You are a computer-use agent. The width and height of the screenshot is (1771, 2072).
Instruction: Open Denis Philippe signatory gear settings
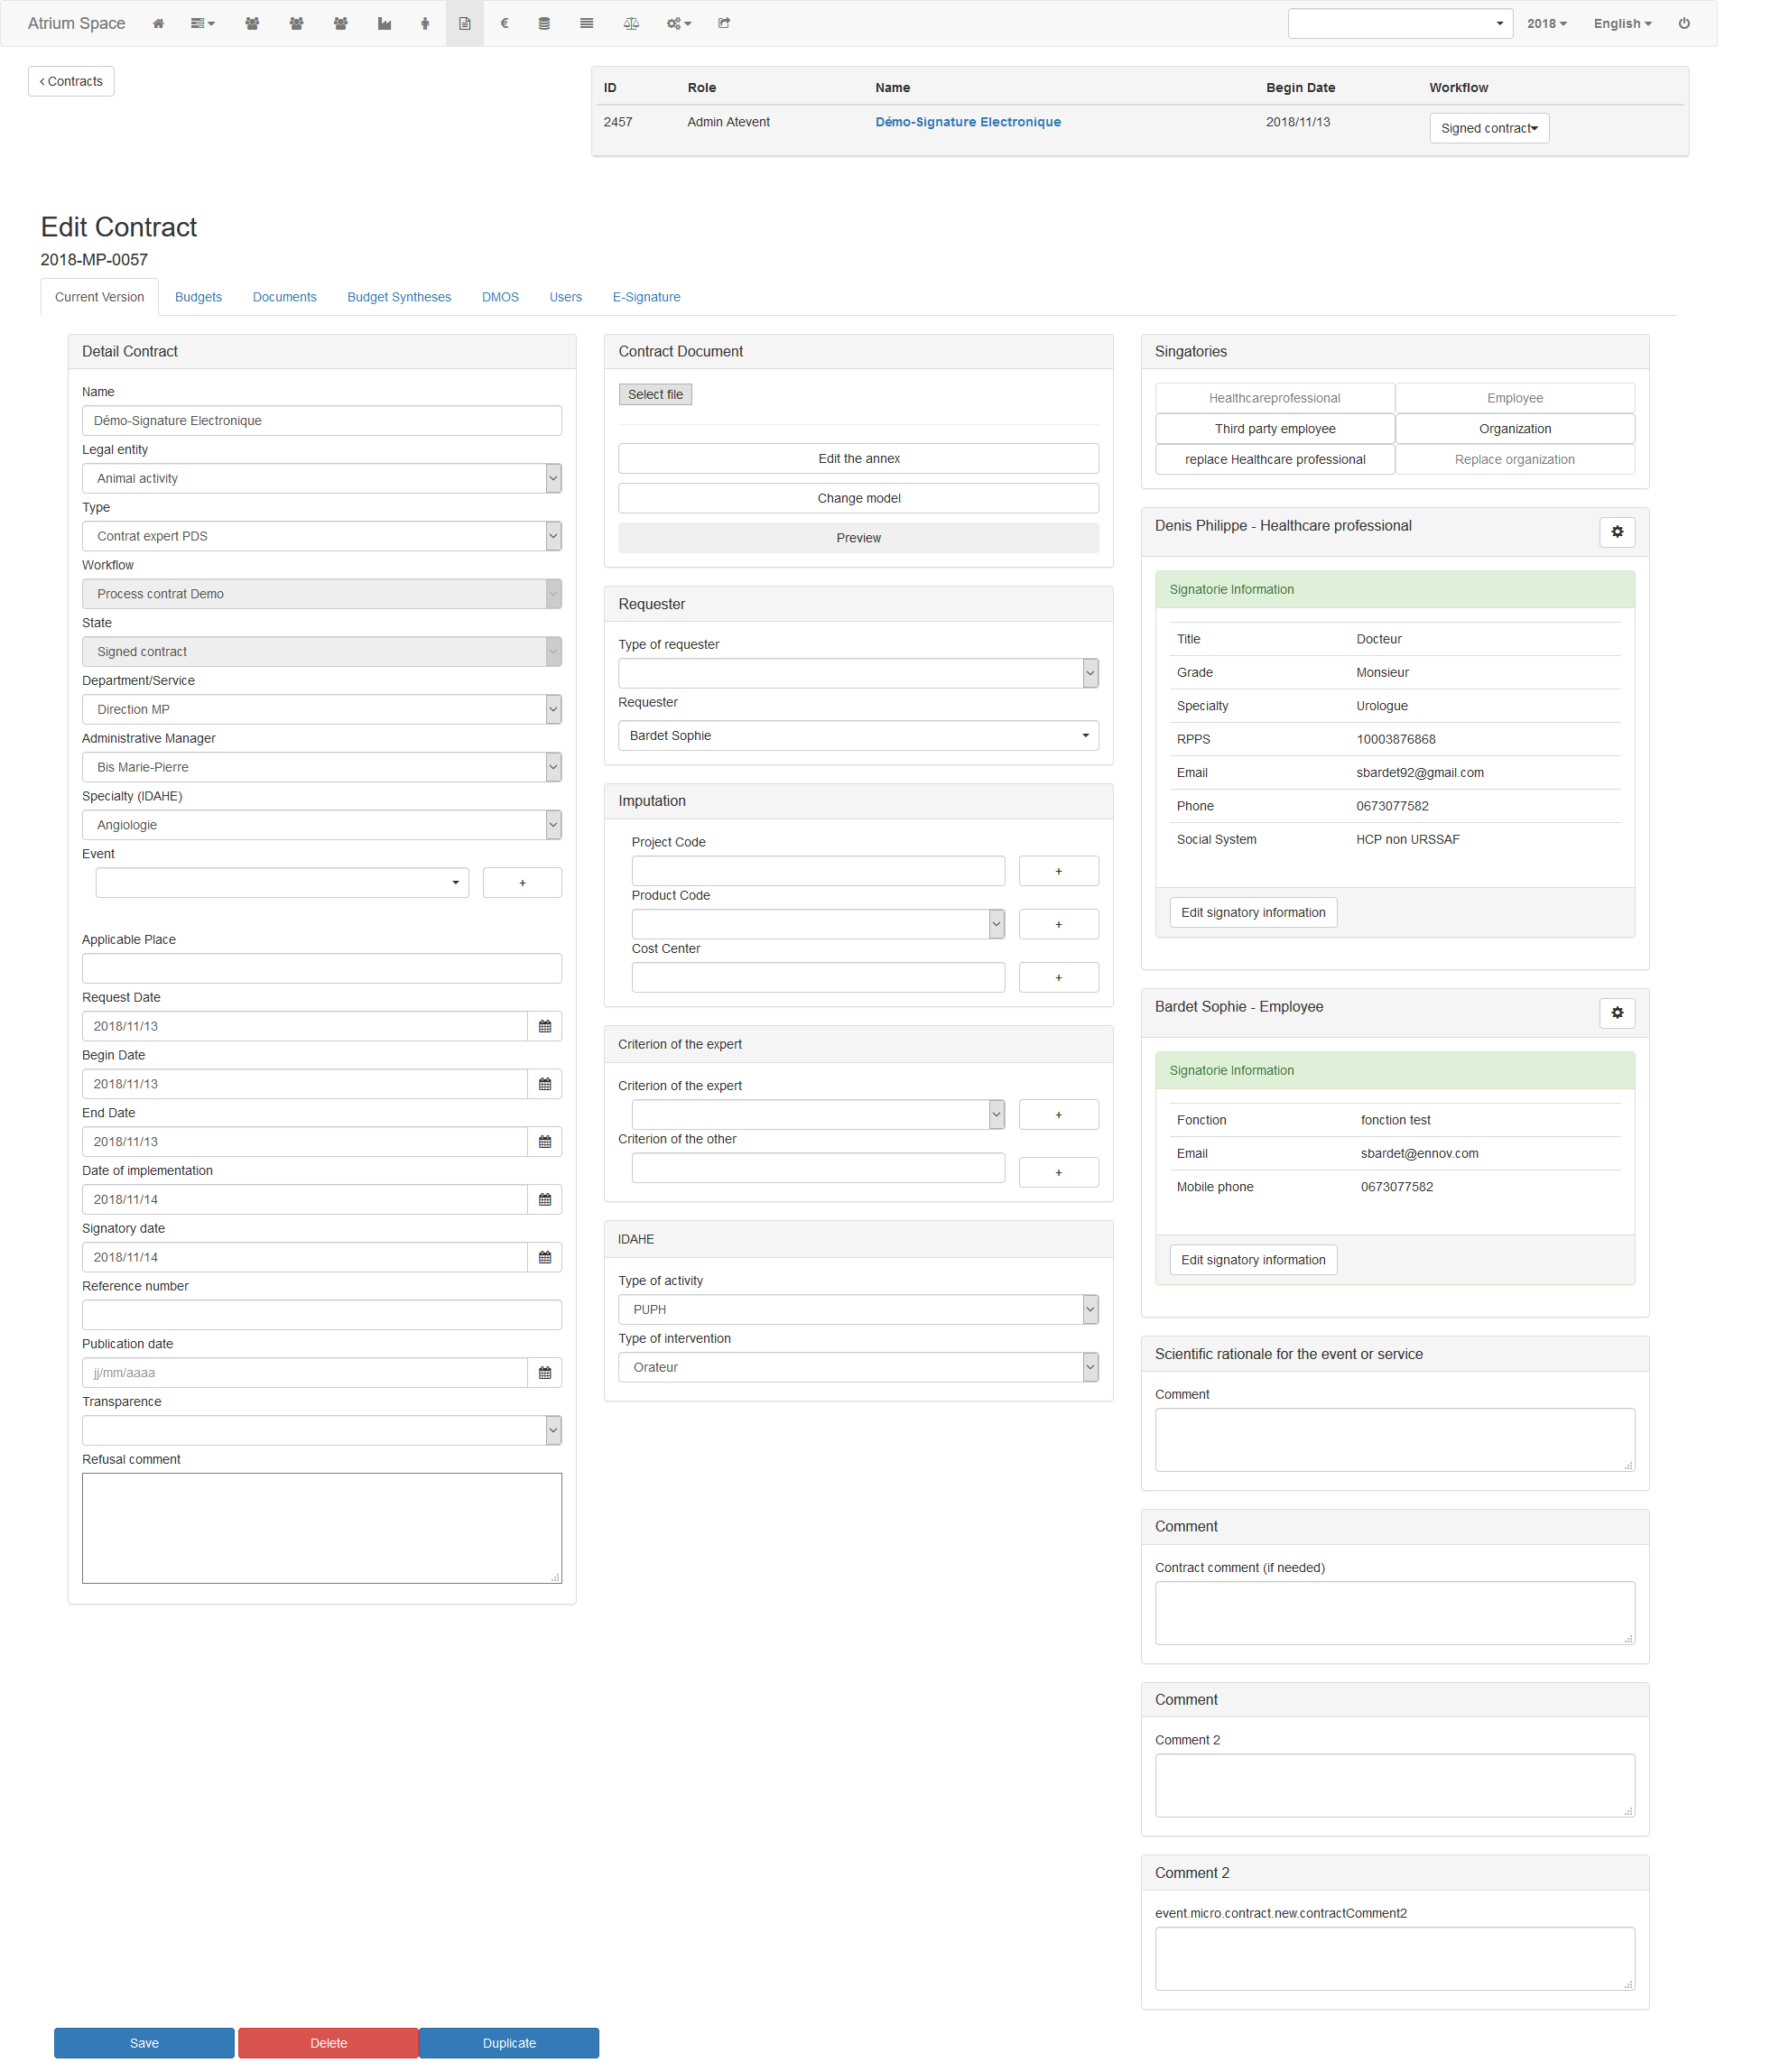pos(1617,532)
